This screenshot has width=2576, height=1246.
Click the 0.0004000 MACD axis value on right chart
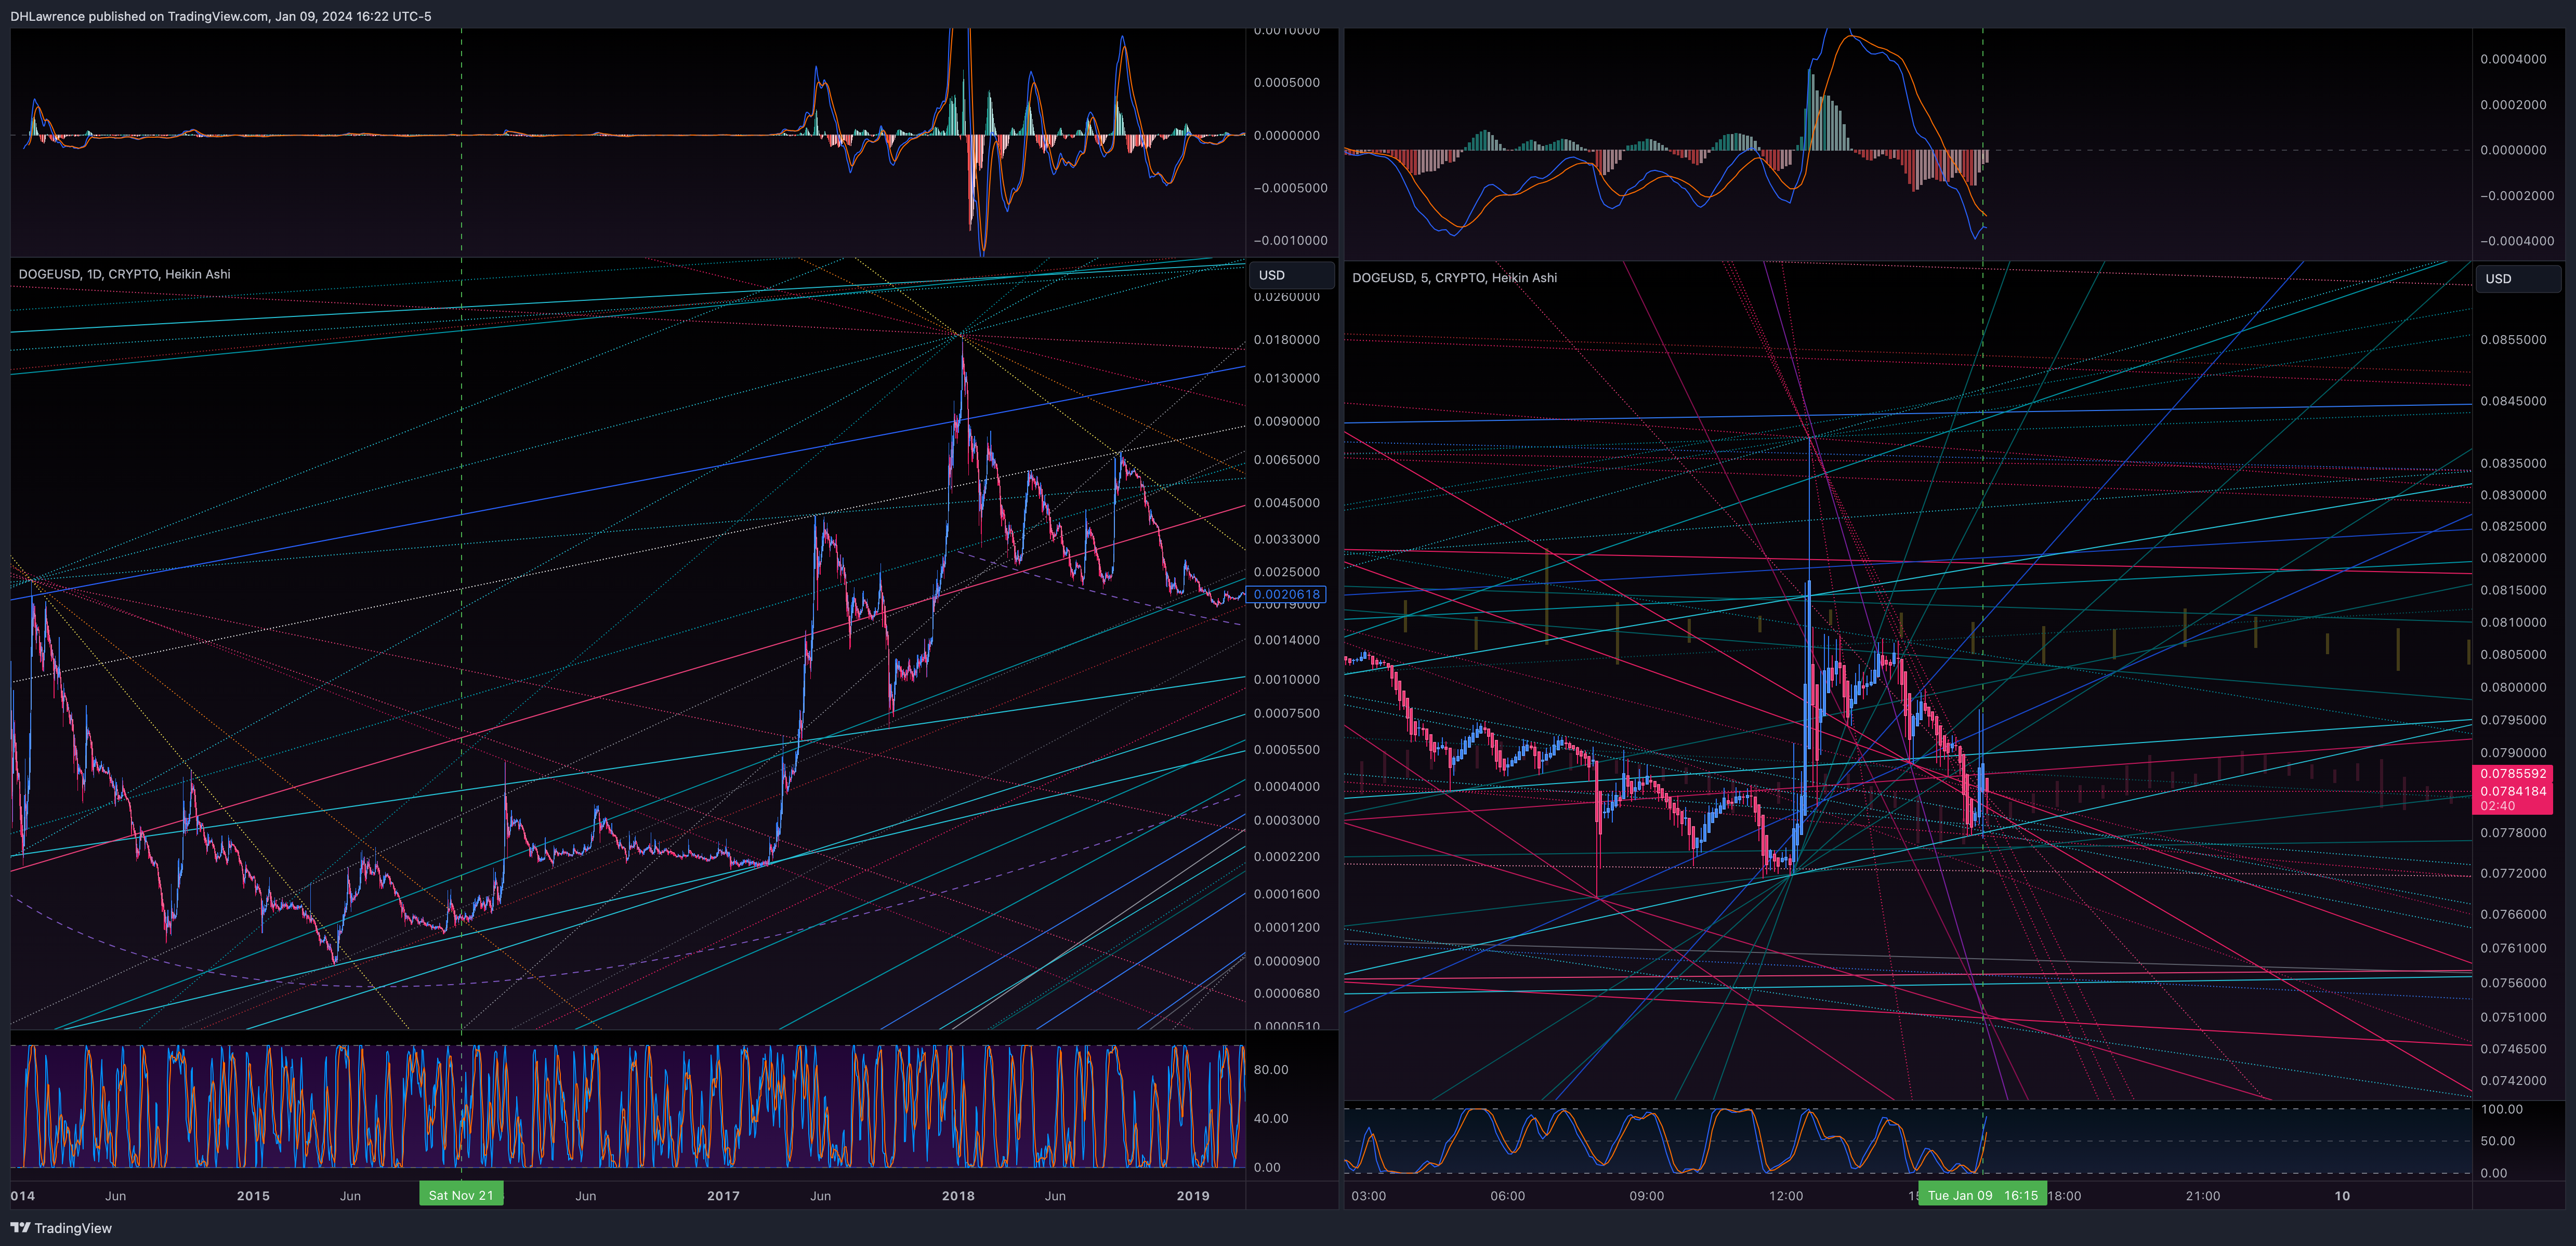click(x=2513, y=59)
